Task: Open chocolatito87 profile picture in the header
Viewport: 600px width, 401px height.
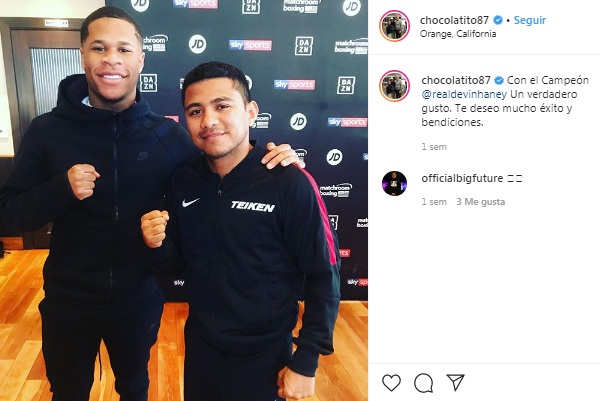Action: pyautogui.click(x=394, y=26)
